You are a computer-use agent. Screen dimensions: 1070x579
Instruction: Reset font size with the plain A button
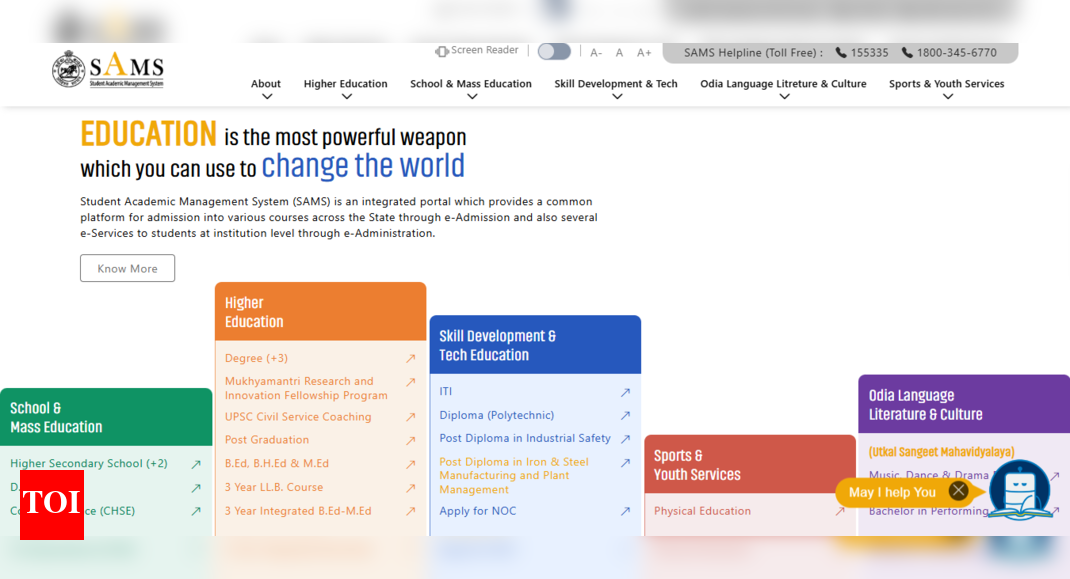(x=619, y=53)
